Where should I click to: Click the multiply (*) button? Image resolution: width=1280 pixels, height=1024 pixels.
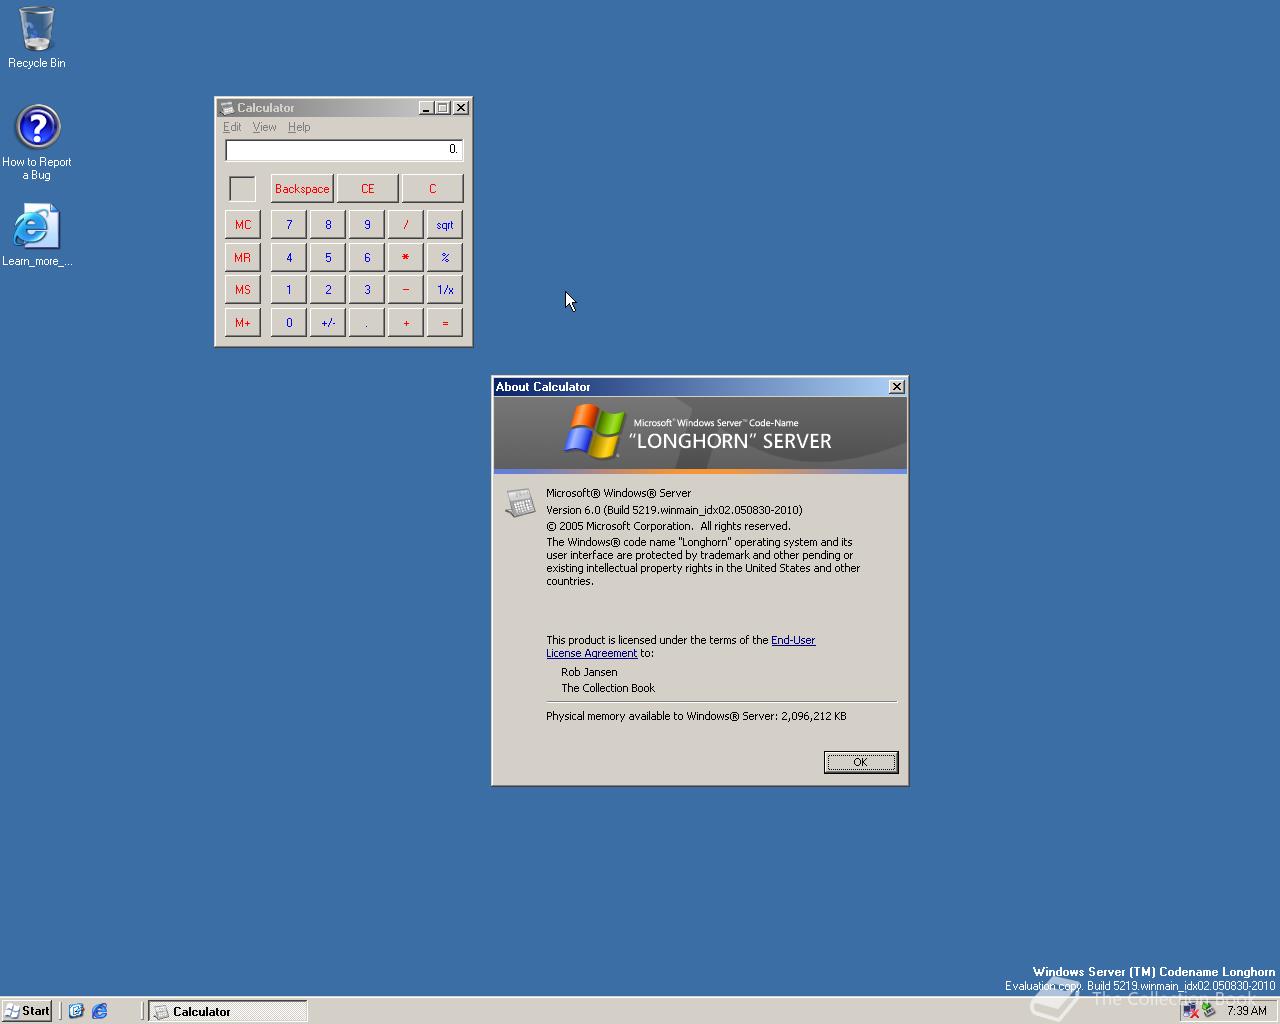[406, 257]
